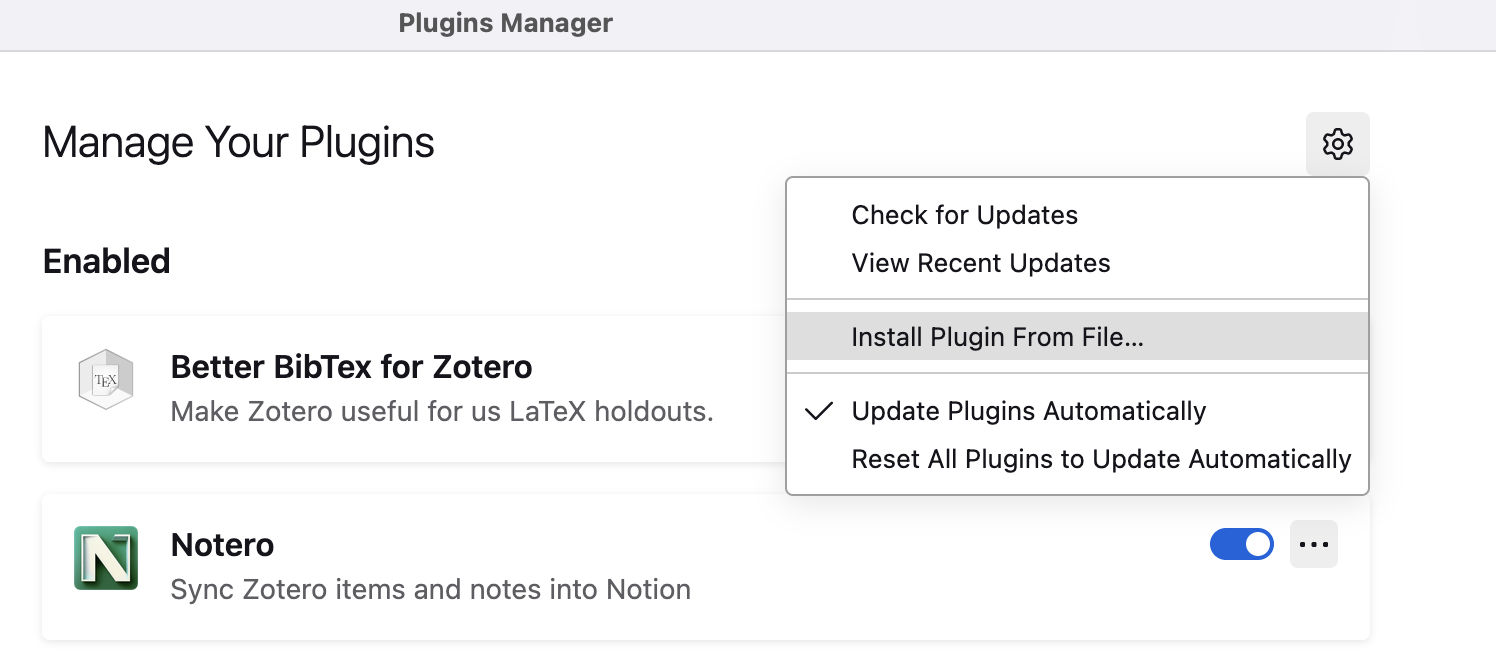Screen dimensions: 1496x670
Task: Click the Manage Your Plugins heading
Action: pos(237,142)
